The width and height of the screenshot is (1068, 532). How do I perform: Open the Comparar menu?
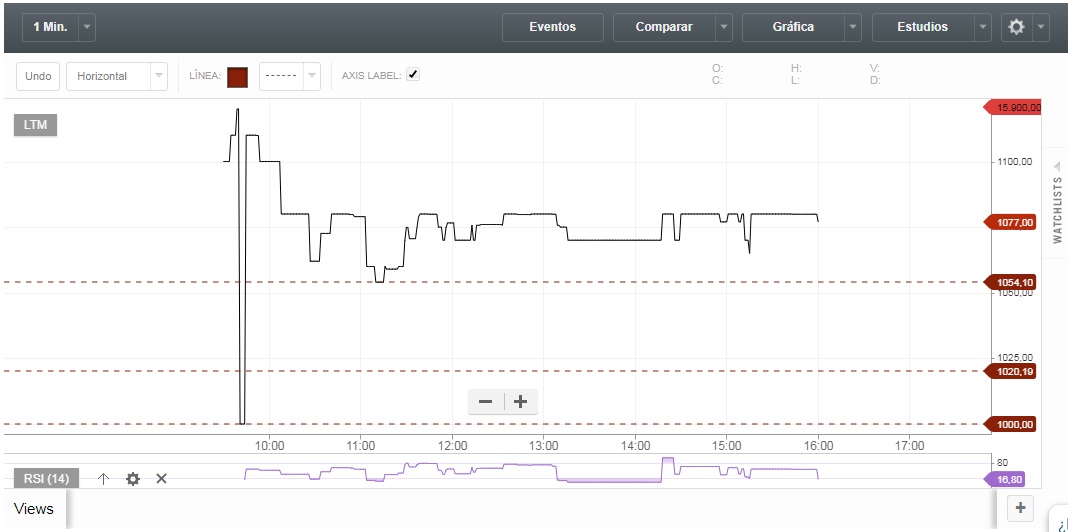664,27
